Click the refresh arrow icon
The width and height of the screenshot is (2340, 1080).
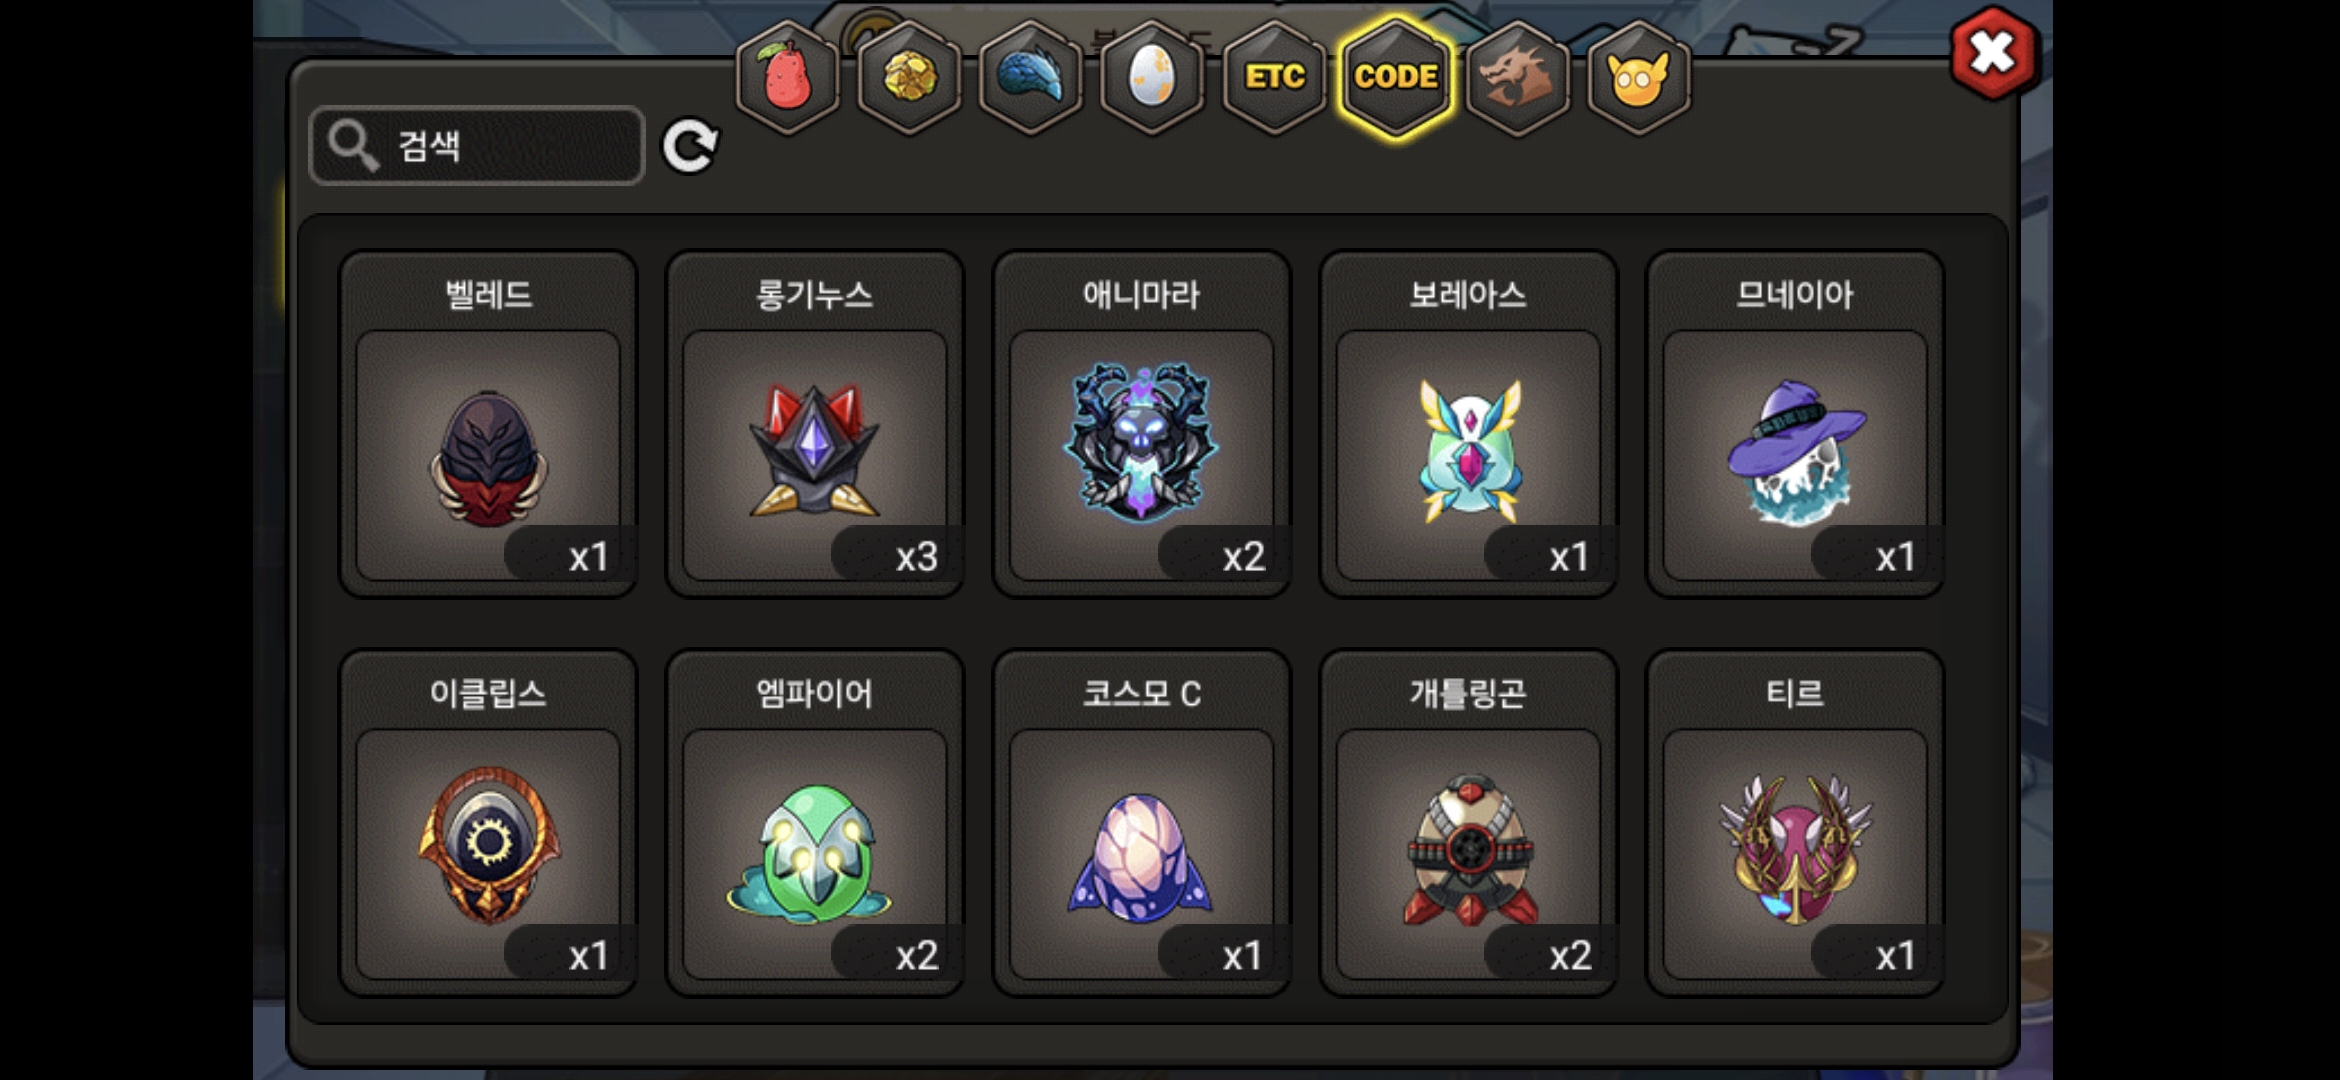tap(690, 146)
